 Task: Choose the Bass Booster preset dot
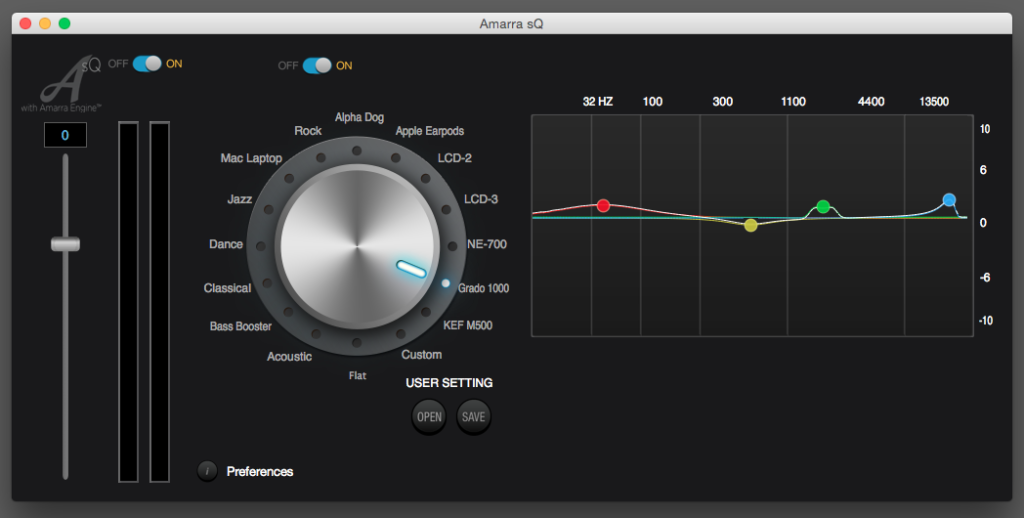(288, 312)
